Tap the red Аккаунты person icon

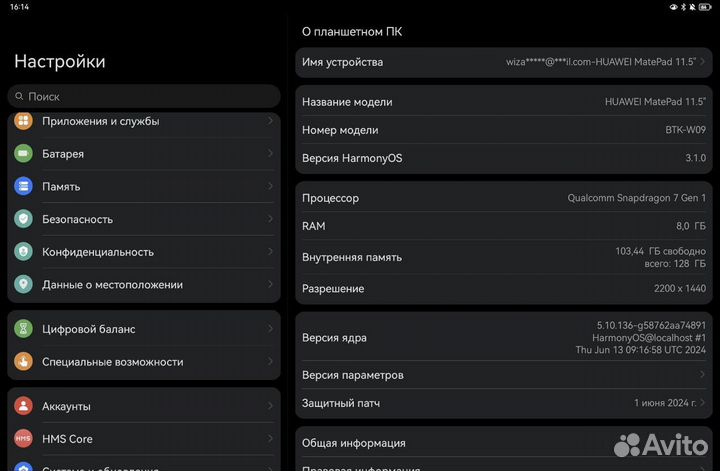point(23,406)
